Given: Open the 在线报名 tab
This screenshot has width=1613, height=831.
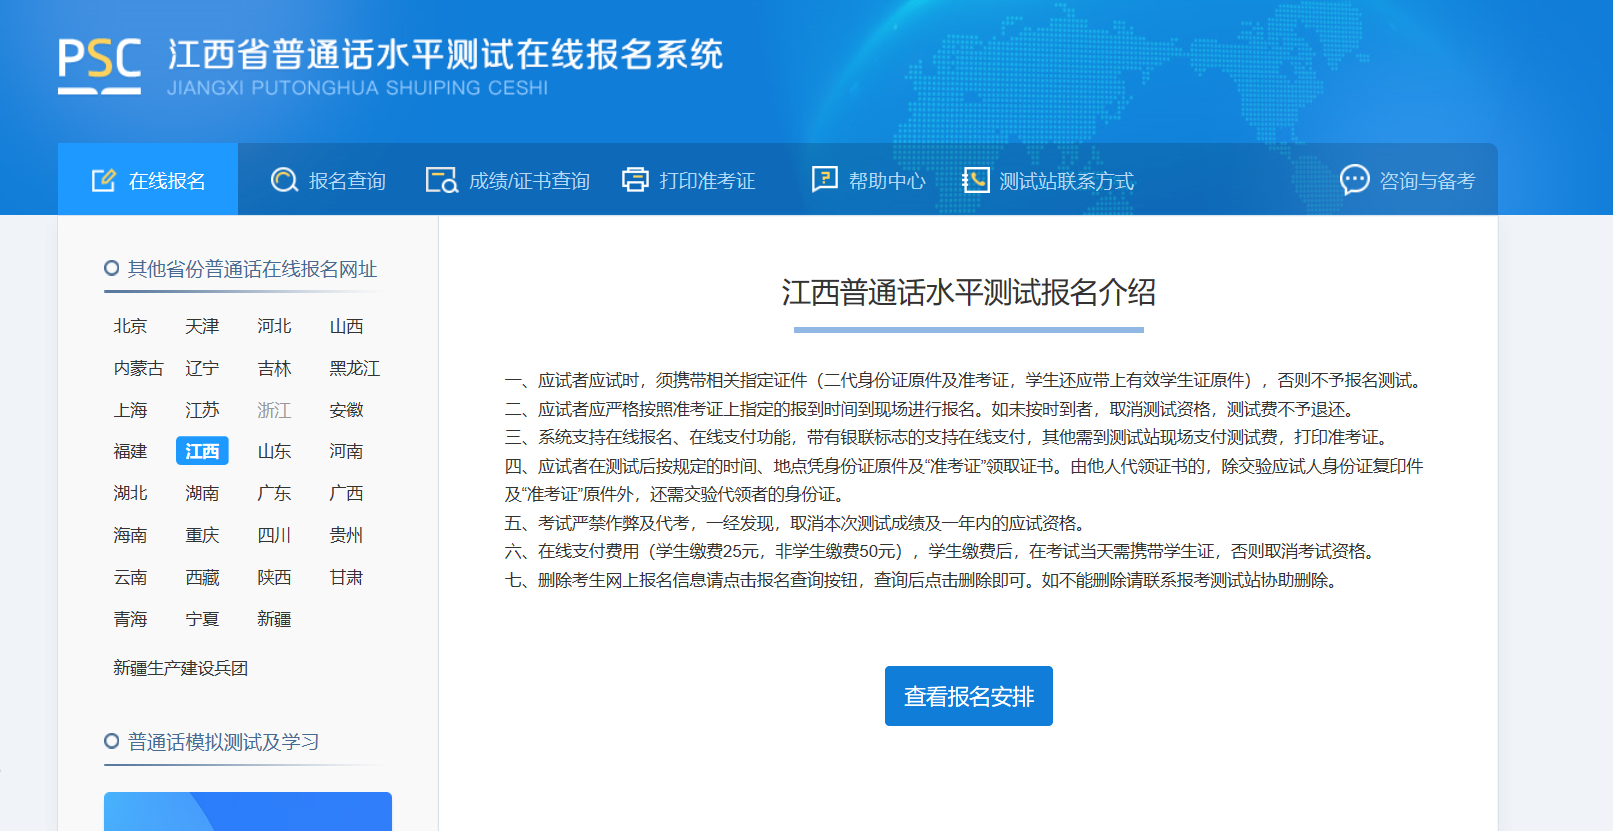Looking at the screenshot, I should pyautogui.click(x=148, y=179).
